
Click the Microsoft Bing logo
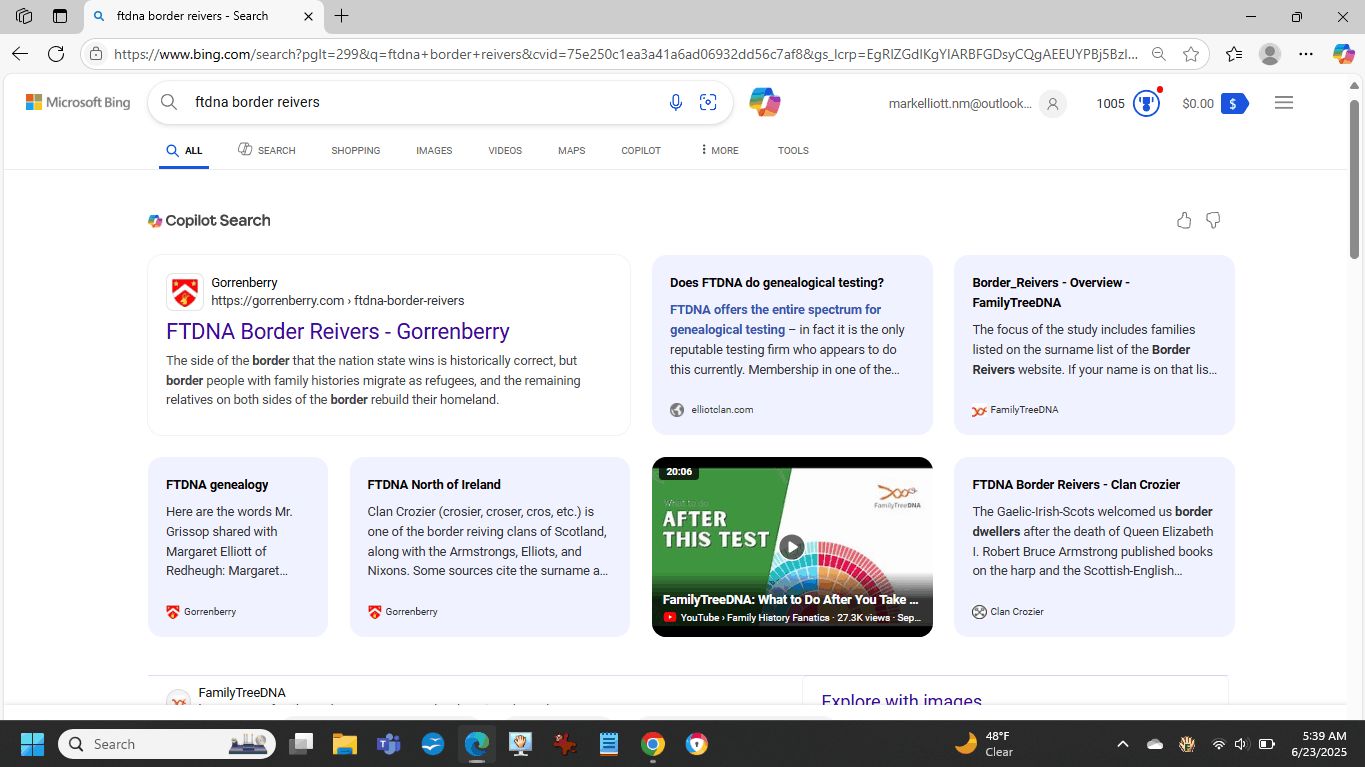(x=78, y=102)
